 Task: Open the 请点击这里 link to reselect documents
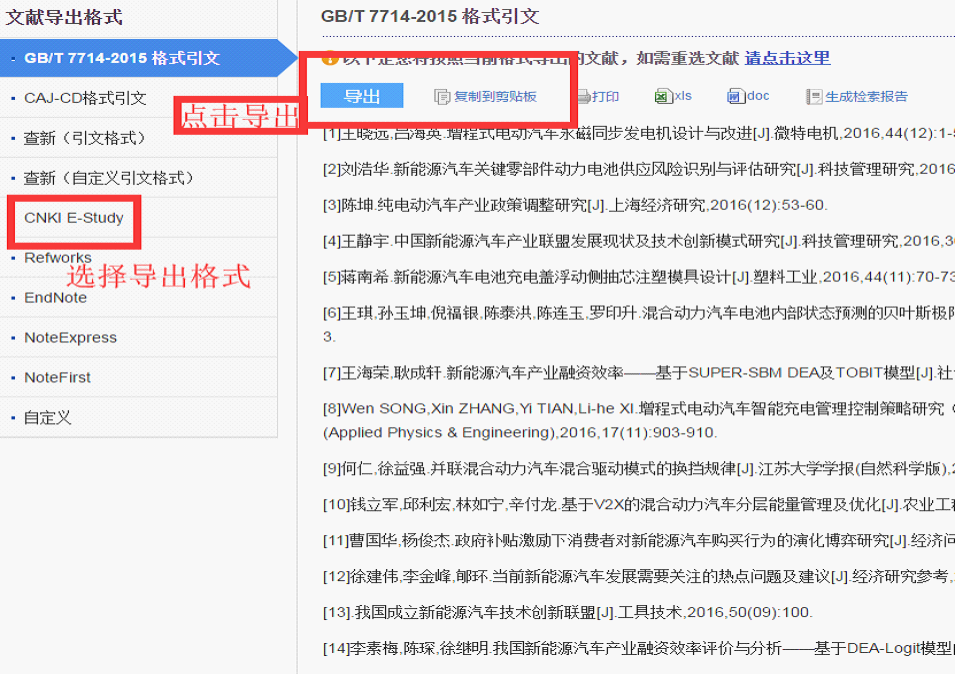pyautogui.click(x=785, y=59)
